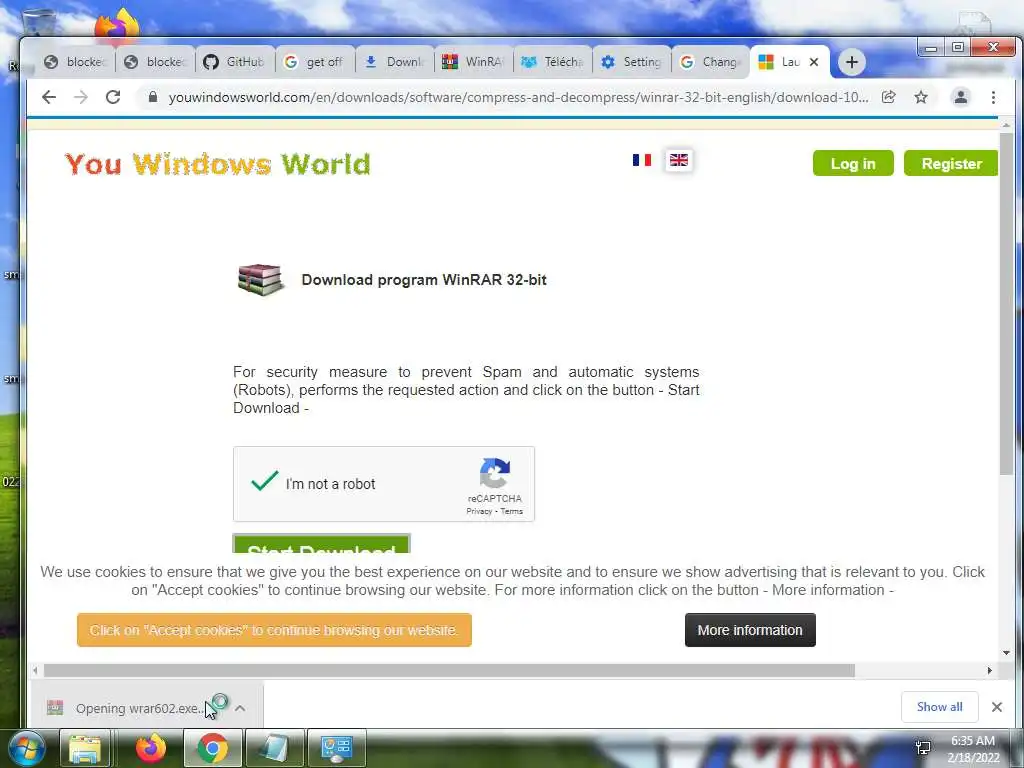Click the More information button
This screenshot has height=768, width=1024.
pos(750,630)
